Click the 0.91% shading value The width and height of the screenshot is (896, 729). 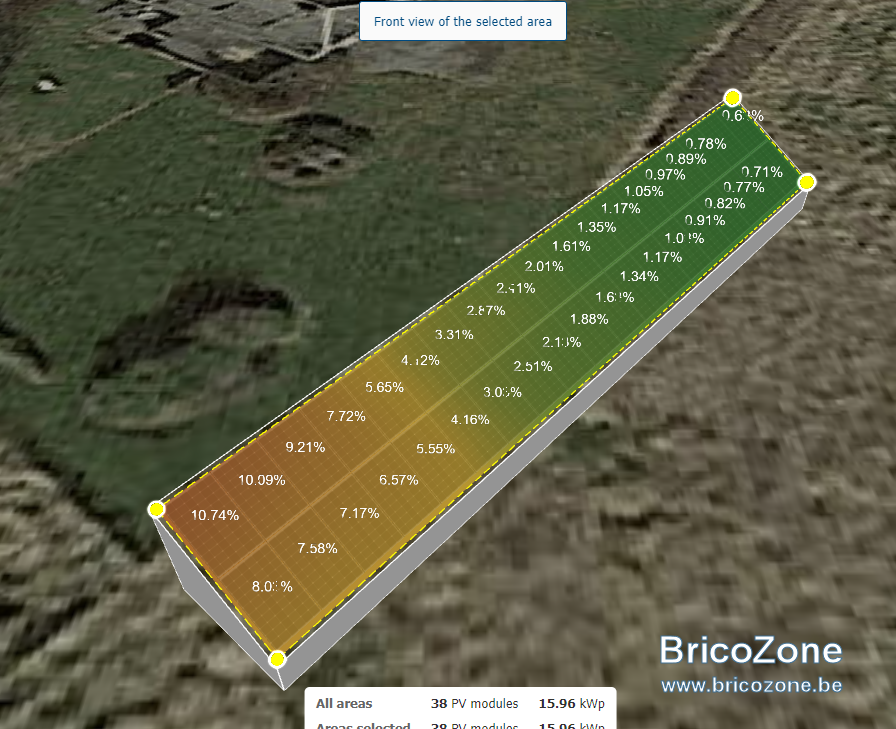705,221
